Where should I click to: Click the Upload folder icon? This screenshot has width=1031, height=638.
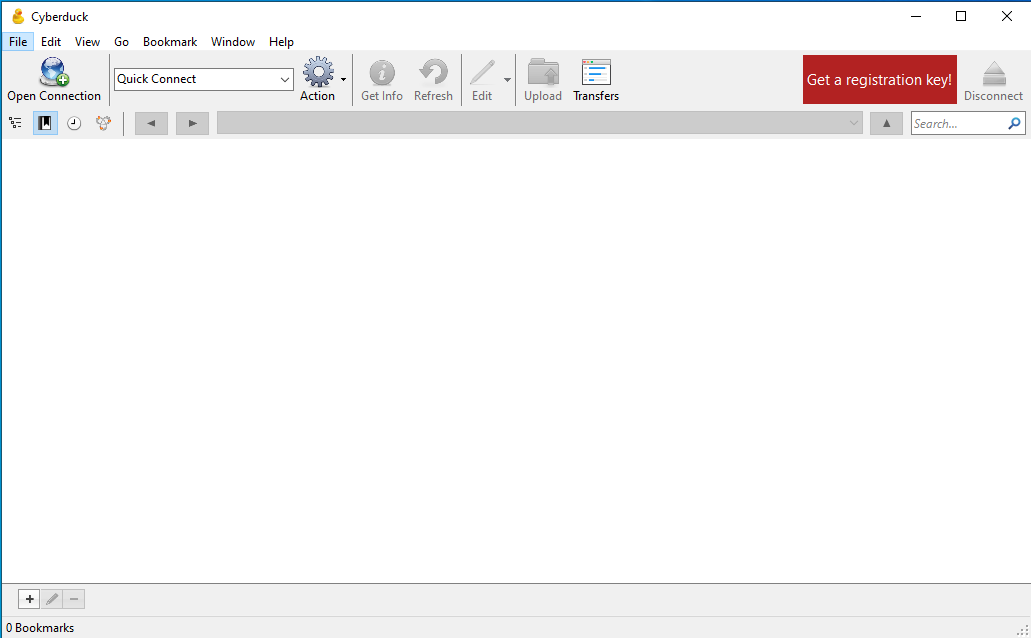click(x=543, y=72)
